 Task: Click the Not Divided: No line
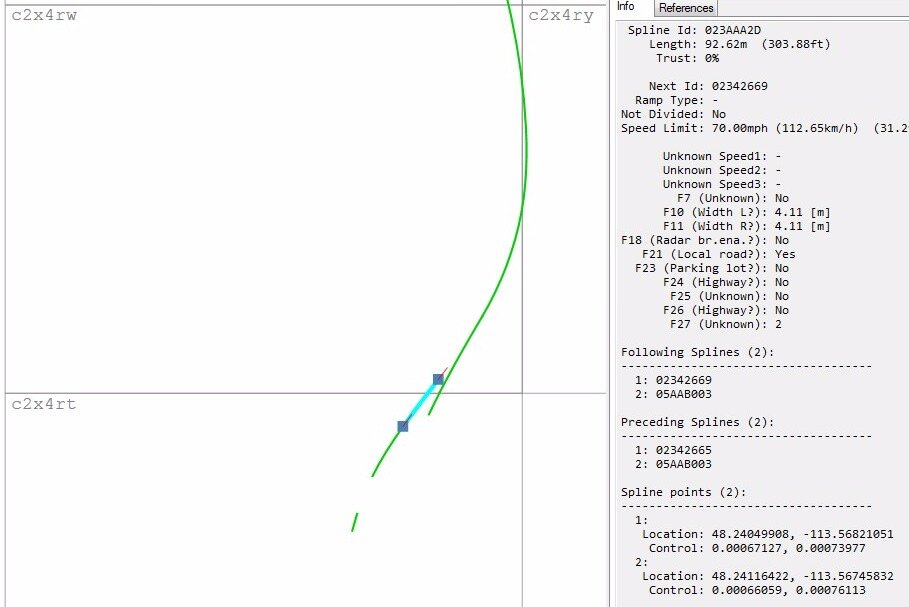673,114
